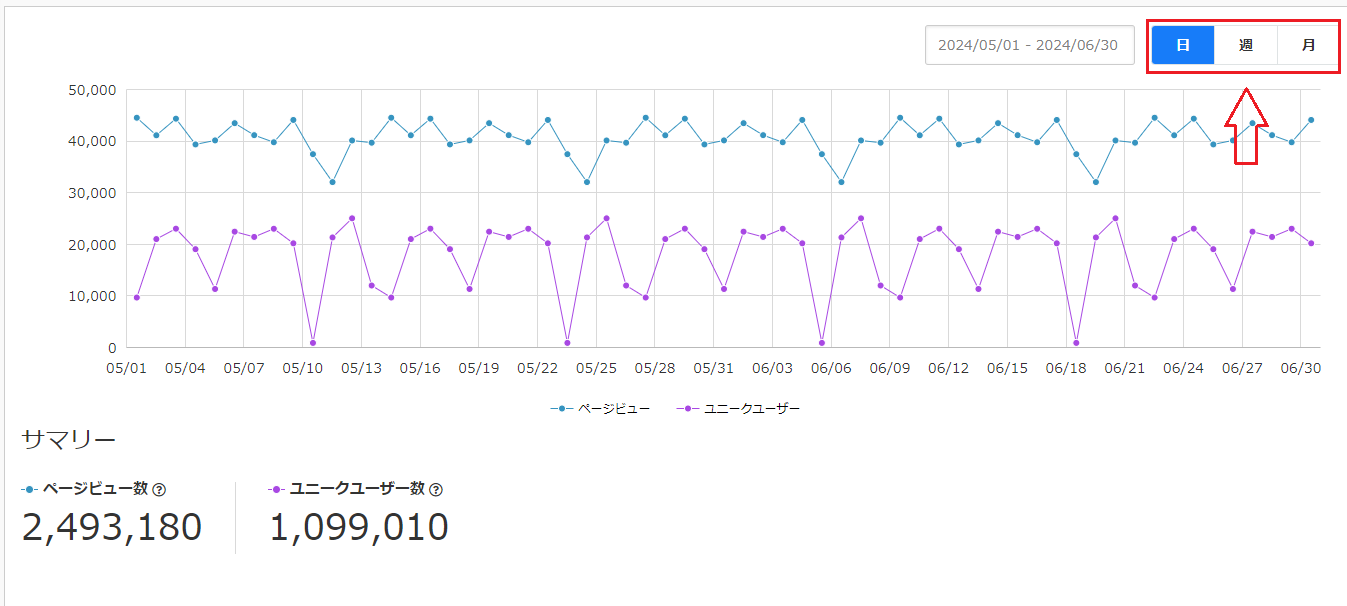Click the 06/09 x-axis date label
Screen dimensions: 1347x606
point(890,368)
